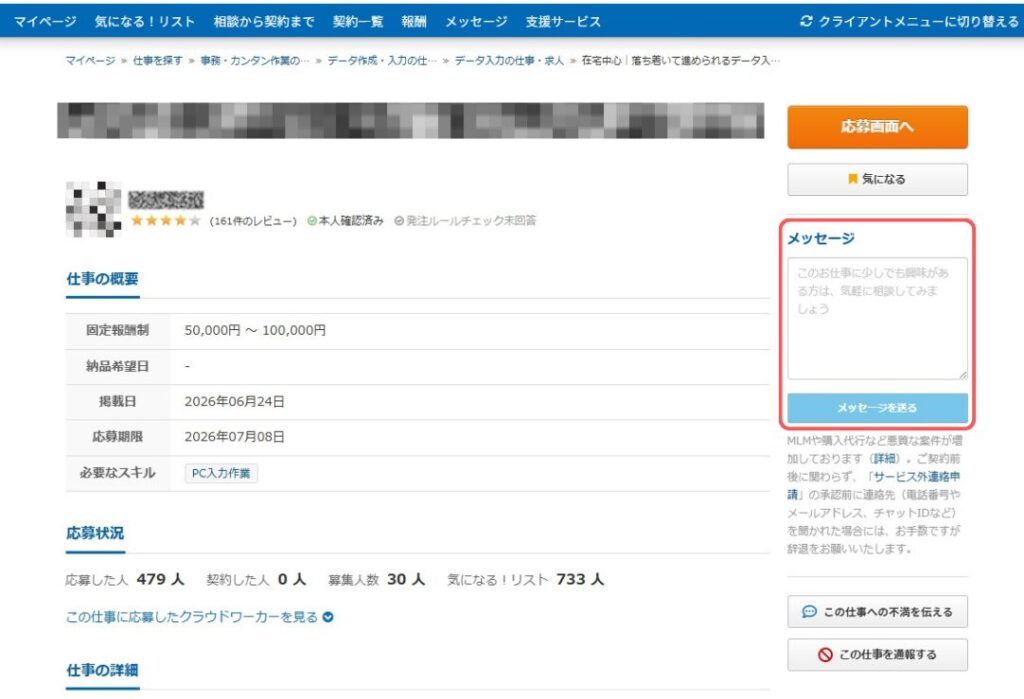Click この仕事への不満を伝える button

click(x=877, y=612)
